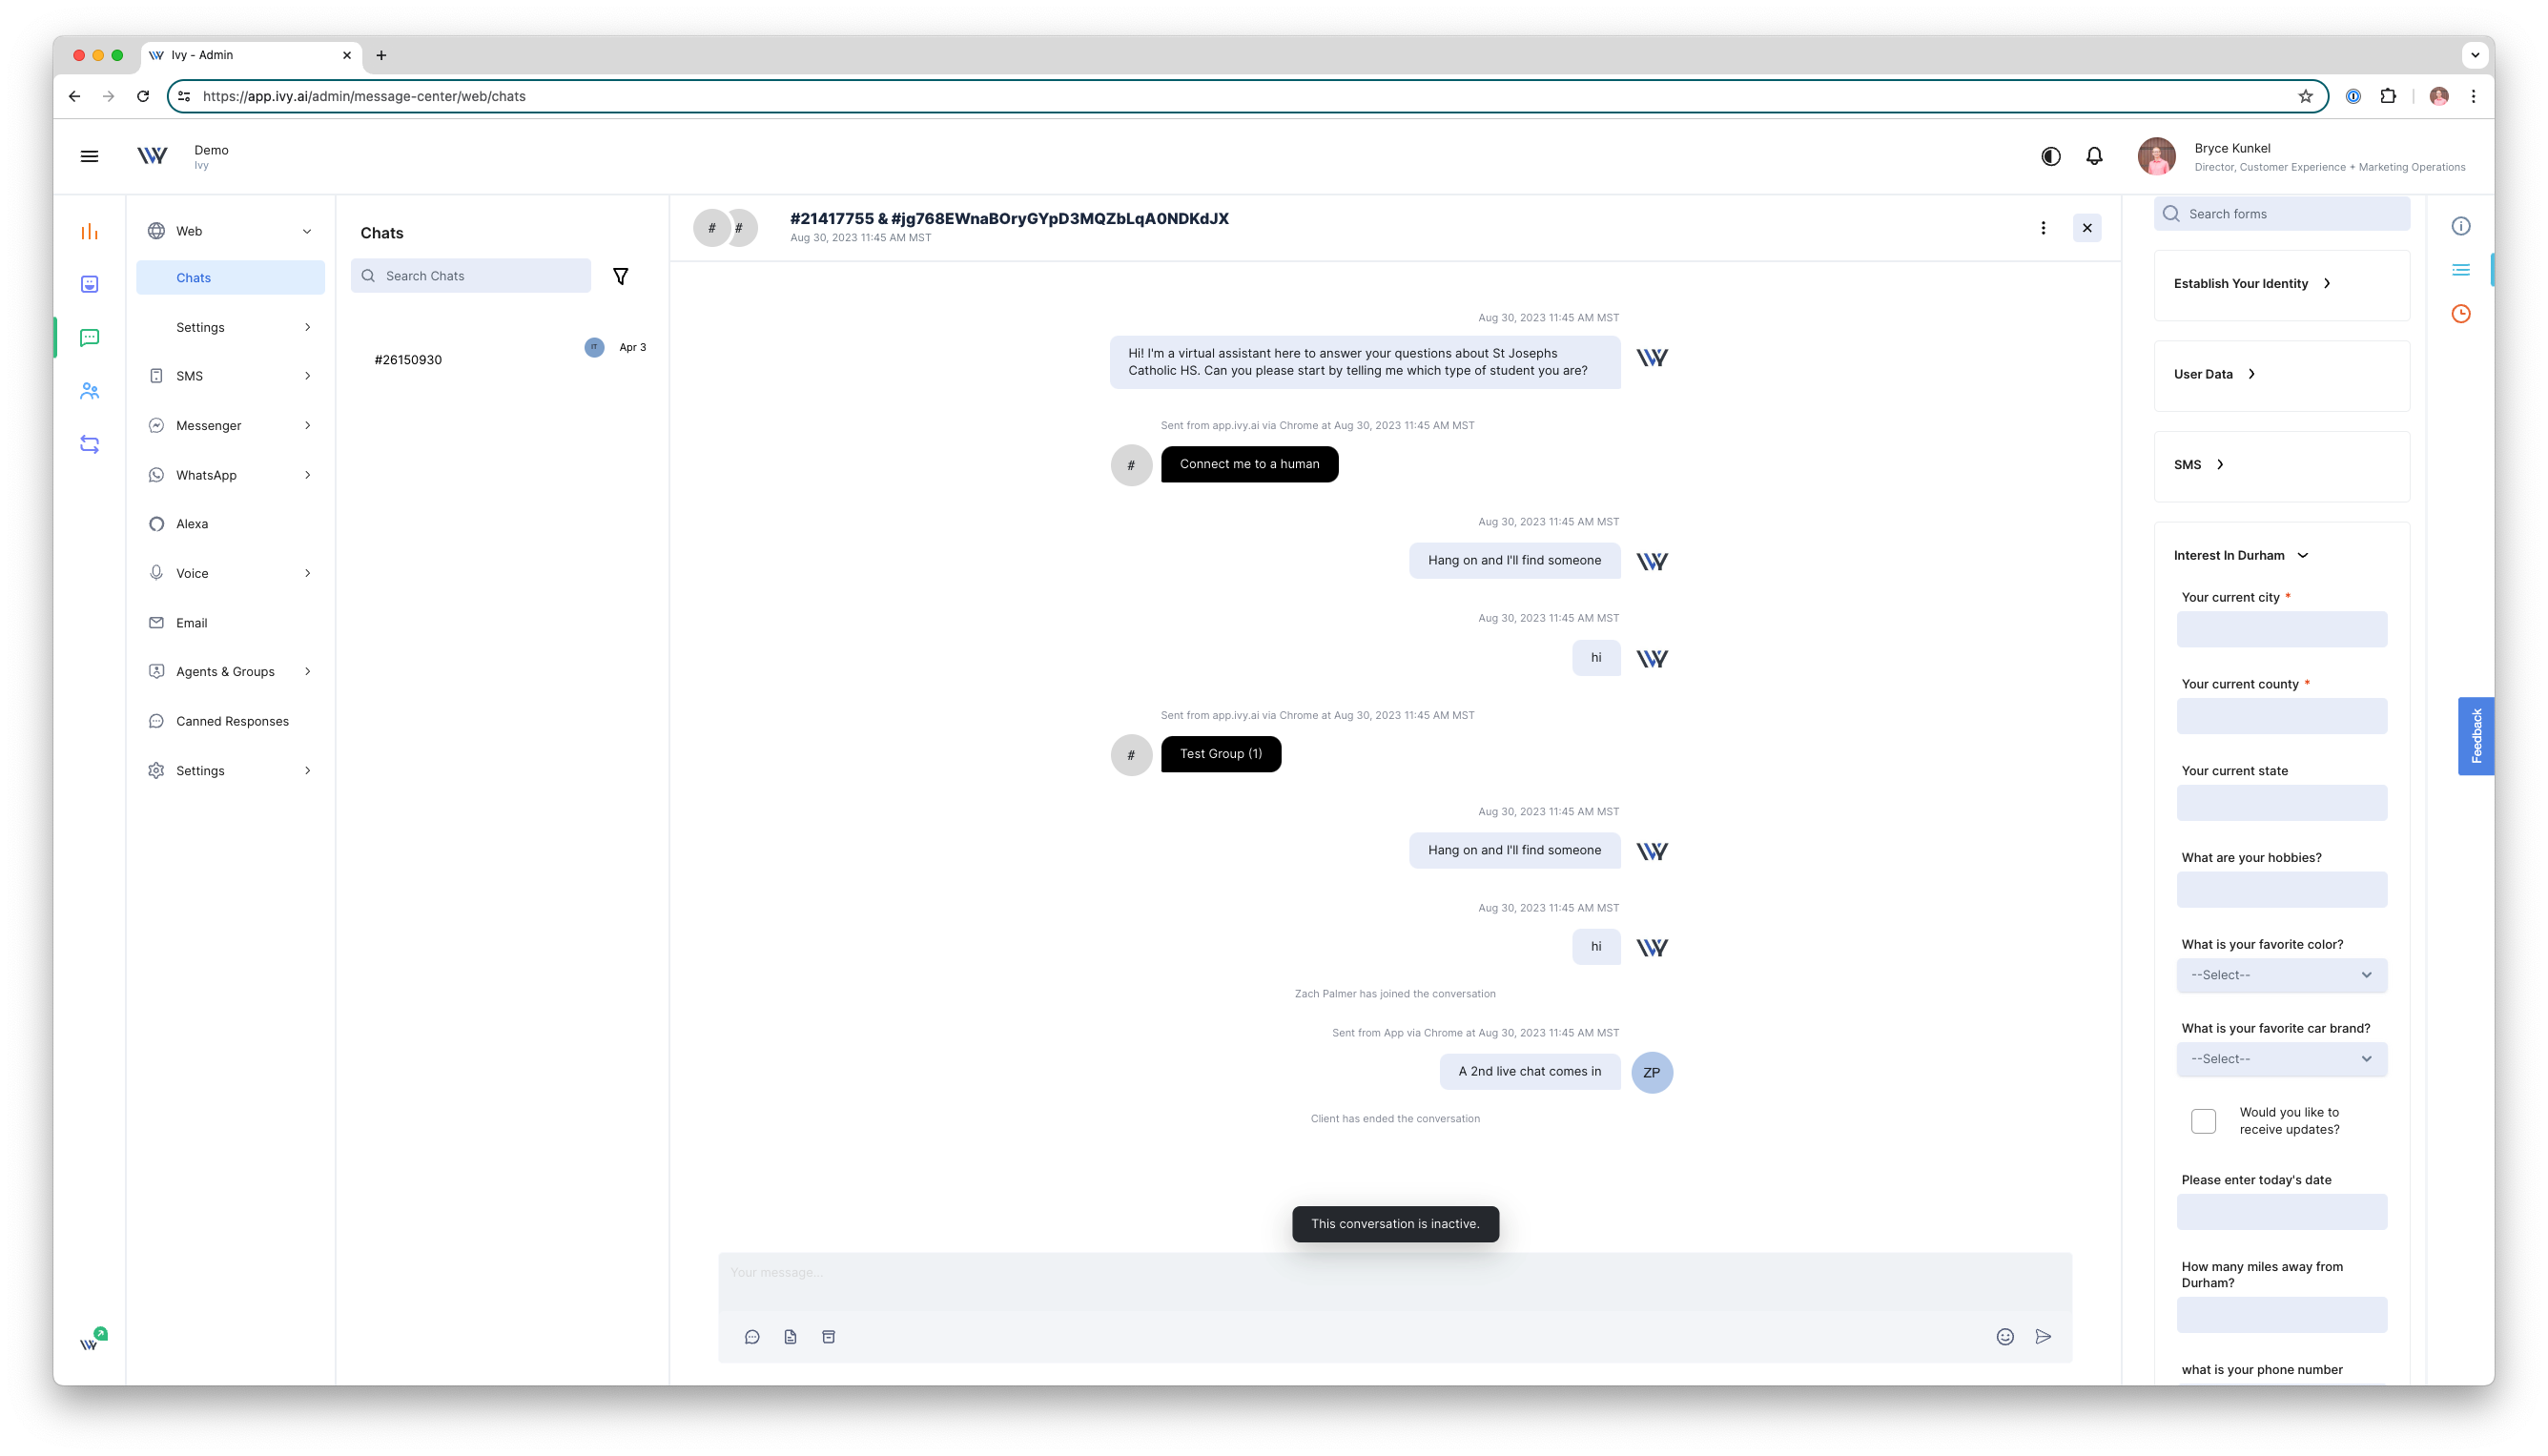Attach a file to message
Image resolution: width=2548 pixels, height=1456 pixels.
tap(790, 1337)
